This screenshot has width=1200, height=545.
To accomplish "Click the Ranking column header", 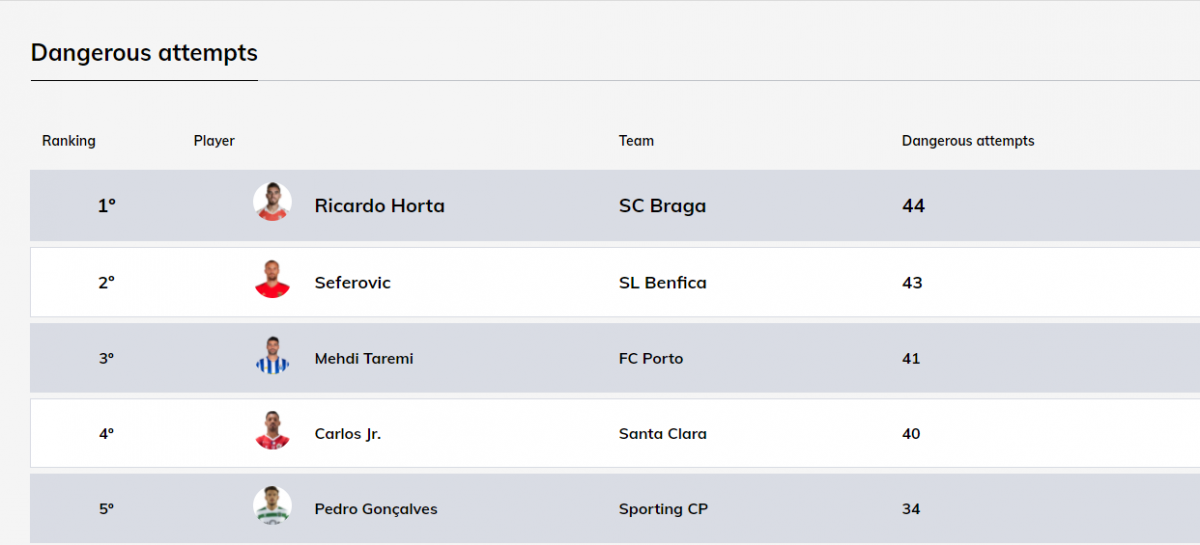I will click(69, 141).
